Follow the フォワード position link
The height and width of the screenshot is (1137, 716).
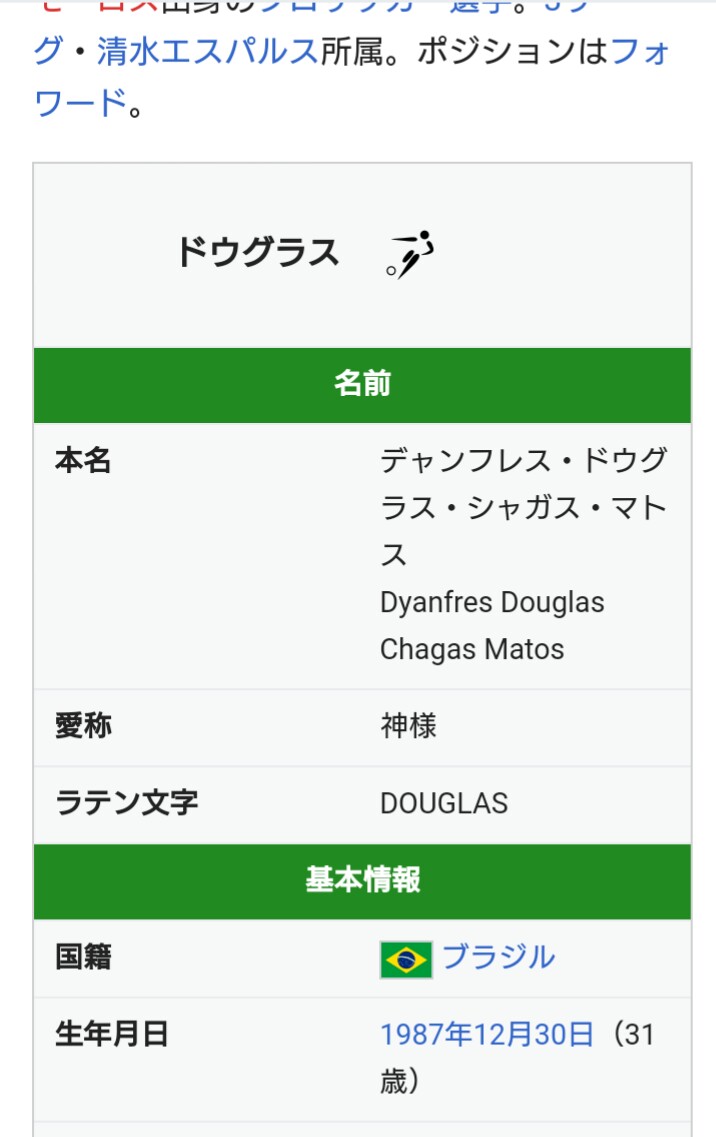coord(638,52)
